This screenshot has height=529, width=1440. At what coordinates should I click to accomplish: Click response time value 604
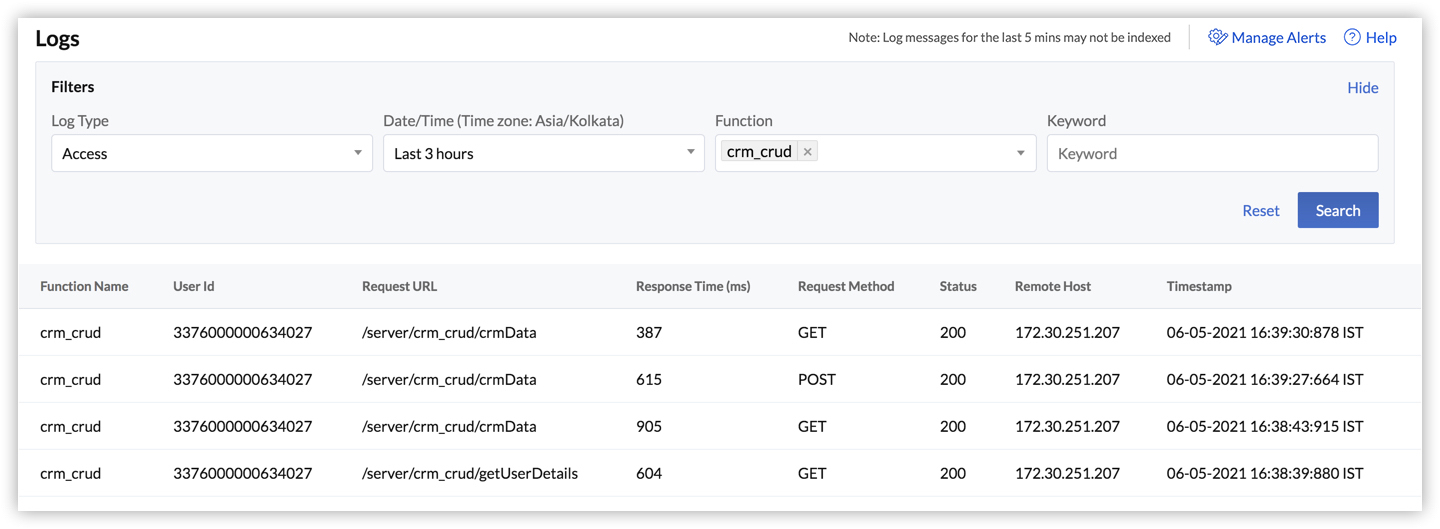coord(649,473)
